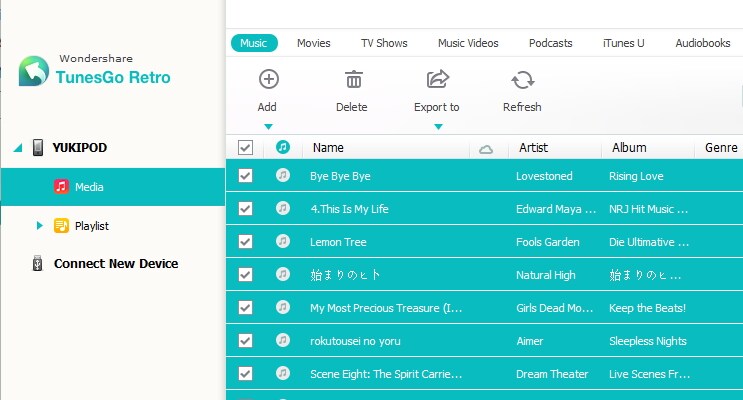Uncheck the rokutousei no yoru checkbox
This screenshot has height=400, width=743.
(245, 340)
